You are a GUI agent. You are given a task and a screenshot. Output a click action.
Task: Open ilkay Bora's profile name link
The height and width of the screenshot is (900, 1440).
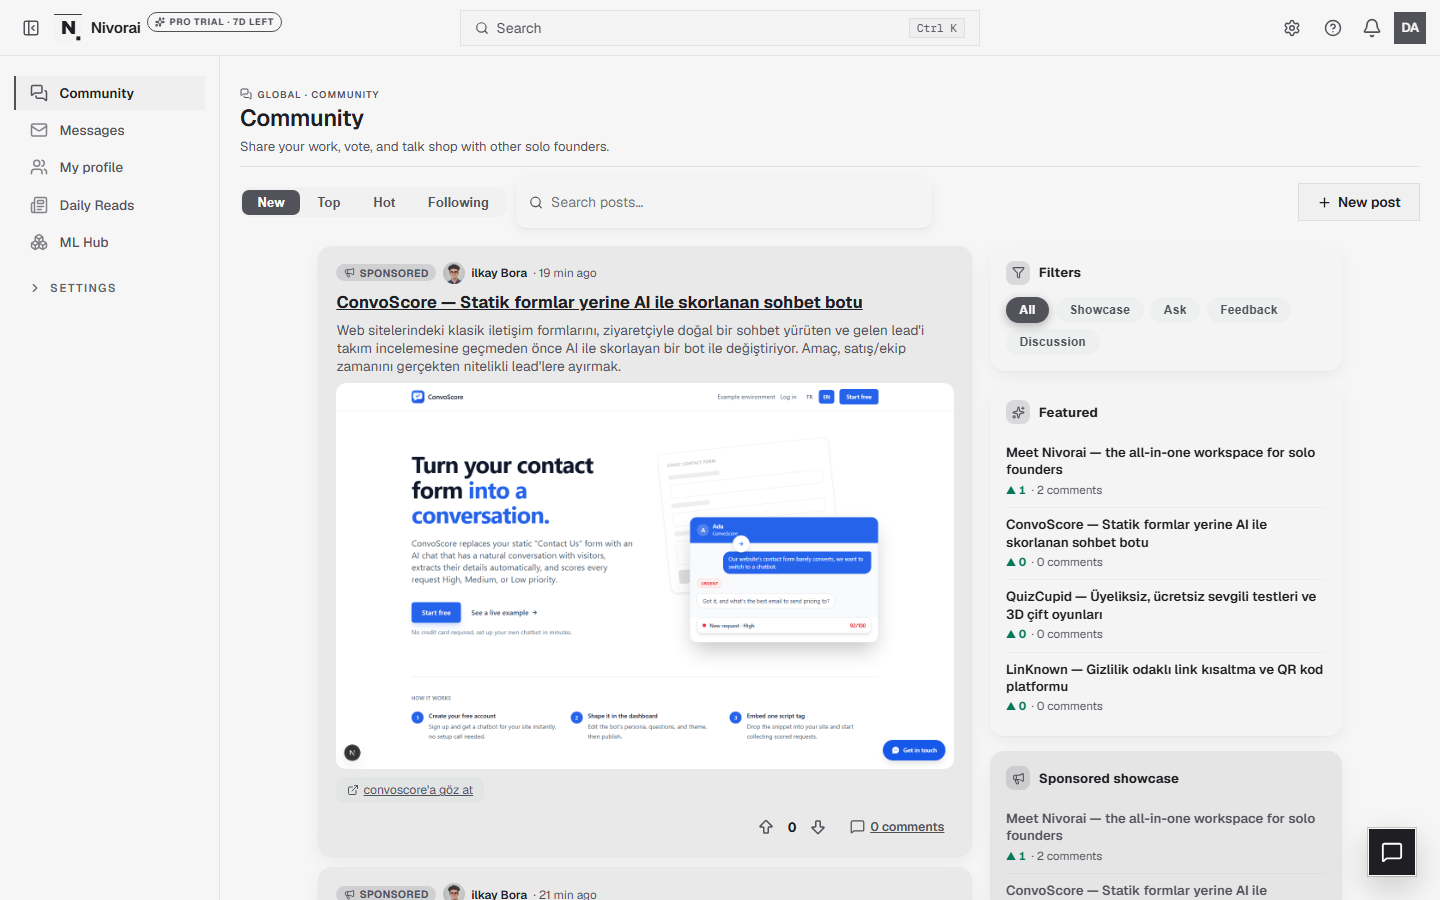(499, 273)
